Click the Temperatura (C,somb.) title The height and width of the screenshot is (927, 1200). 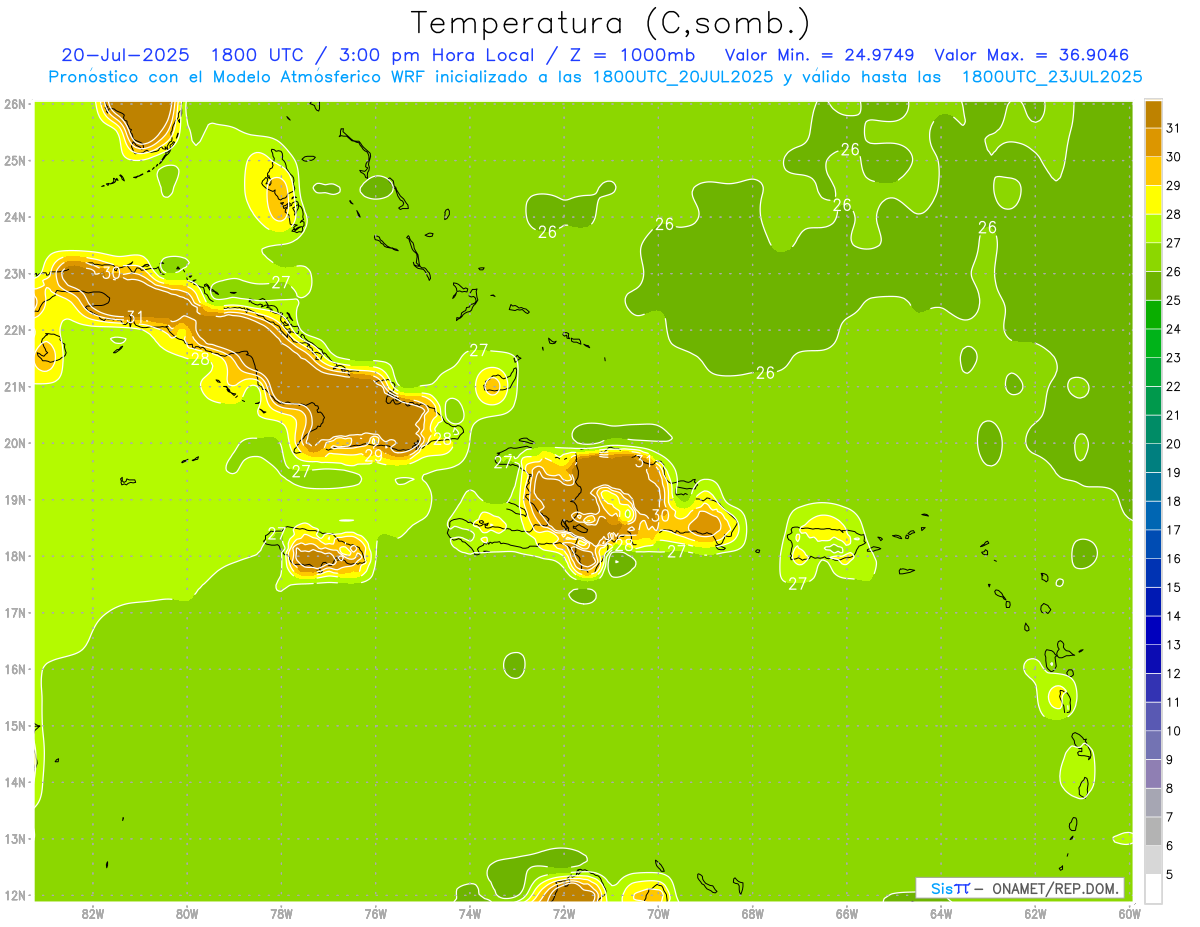[x=610, y=22]
